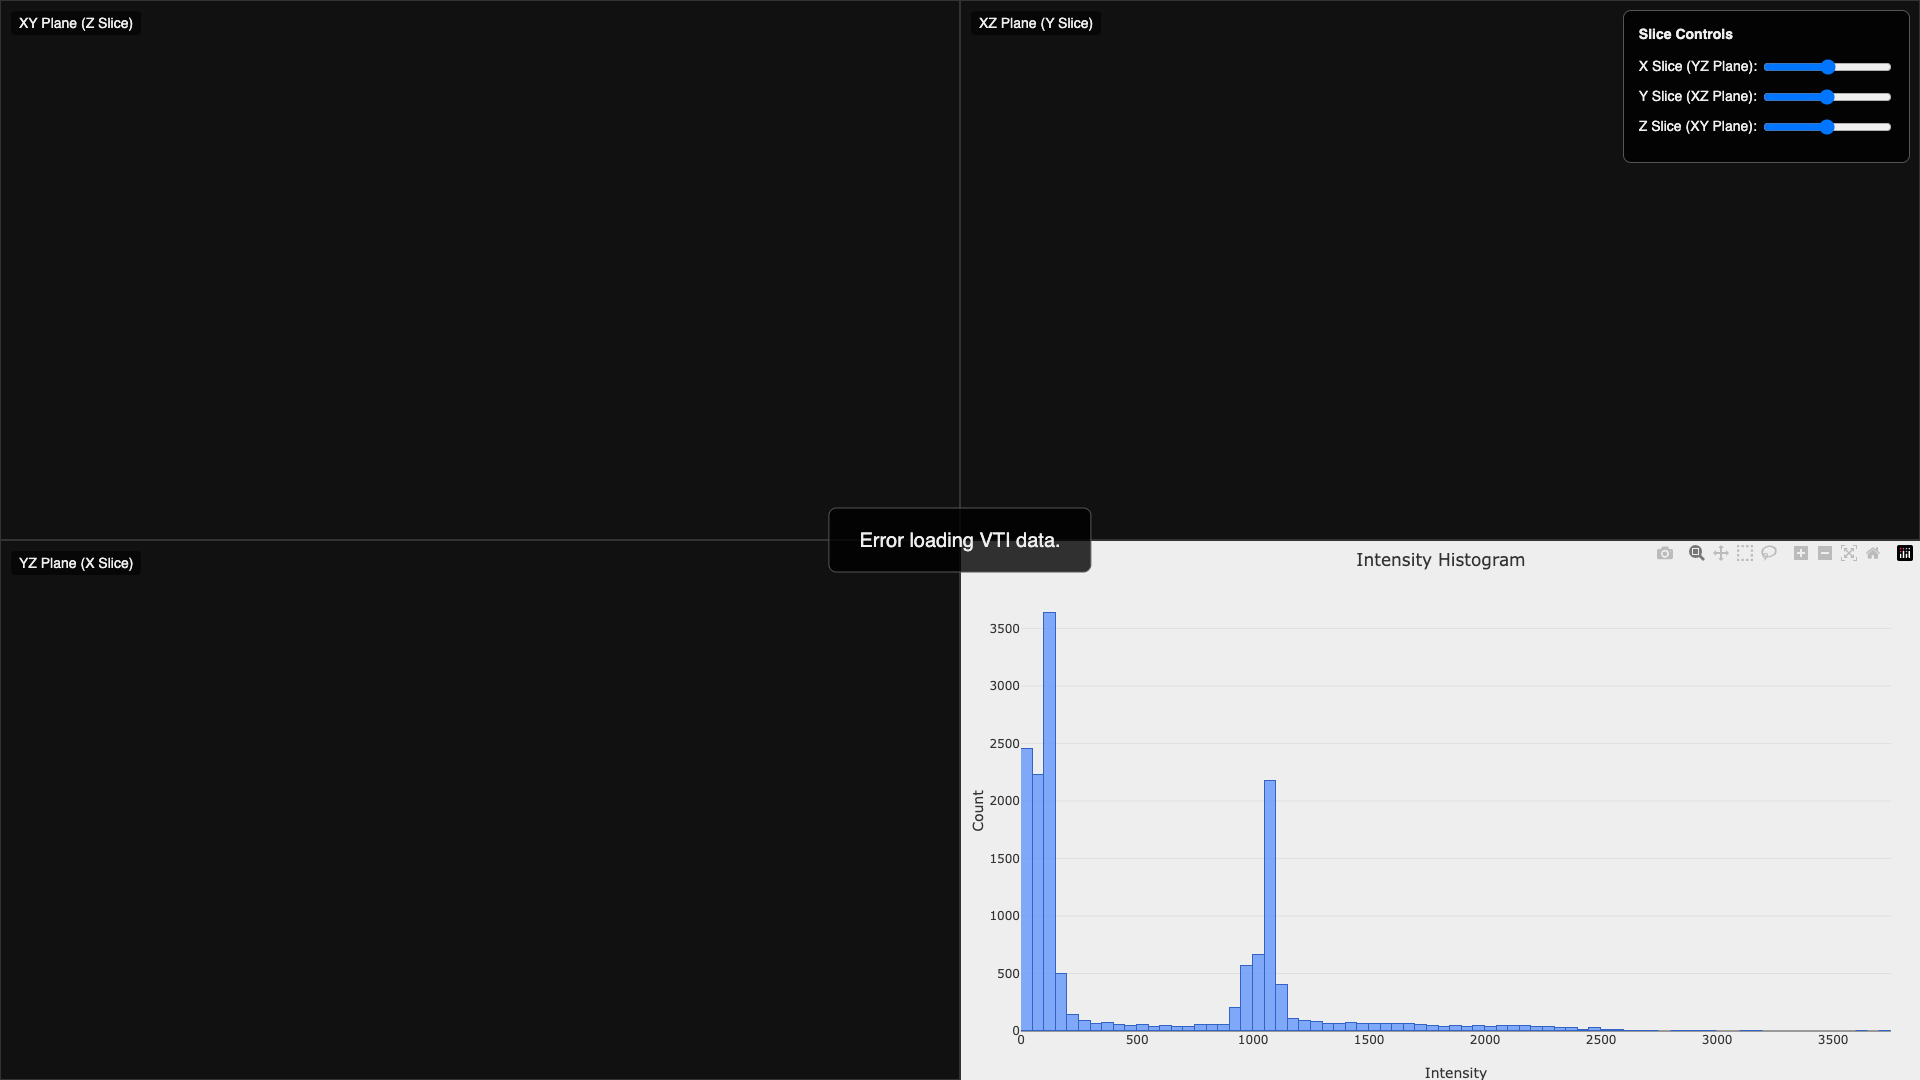The height and width of the screenshot is (1080, 1920).
Task: Click the tallest histogram bar near 3500 count
Action: pos(1049,820)
